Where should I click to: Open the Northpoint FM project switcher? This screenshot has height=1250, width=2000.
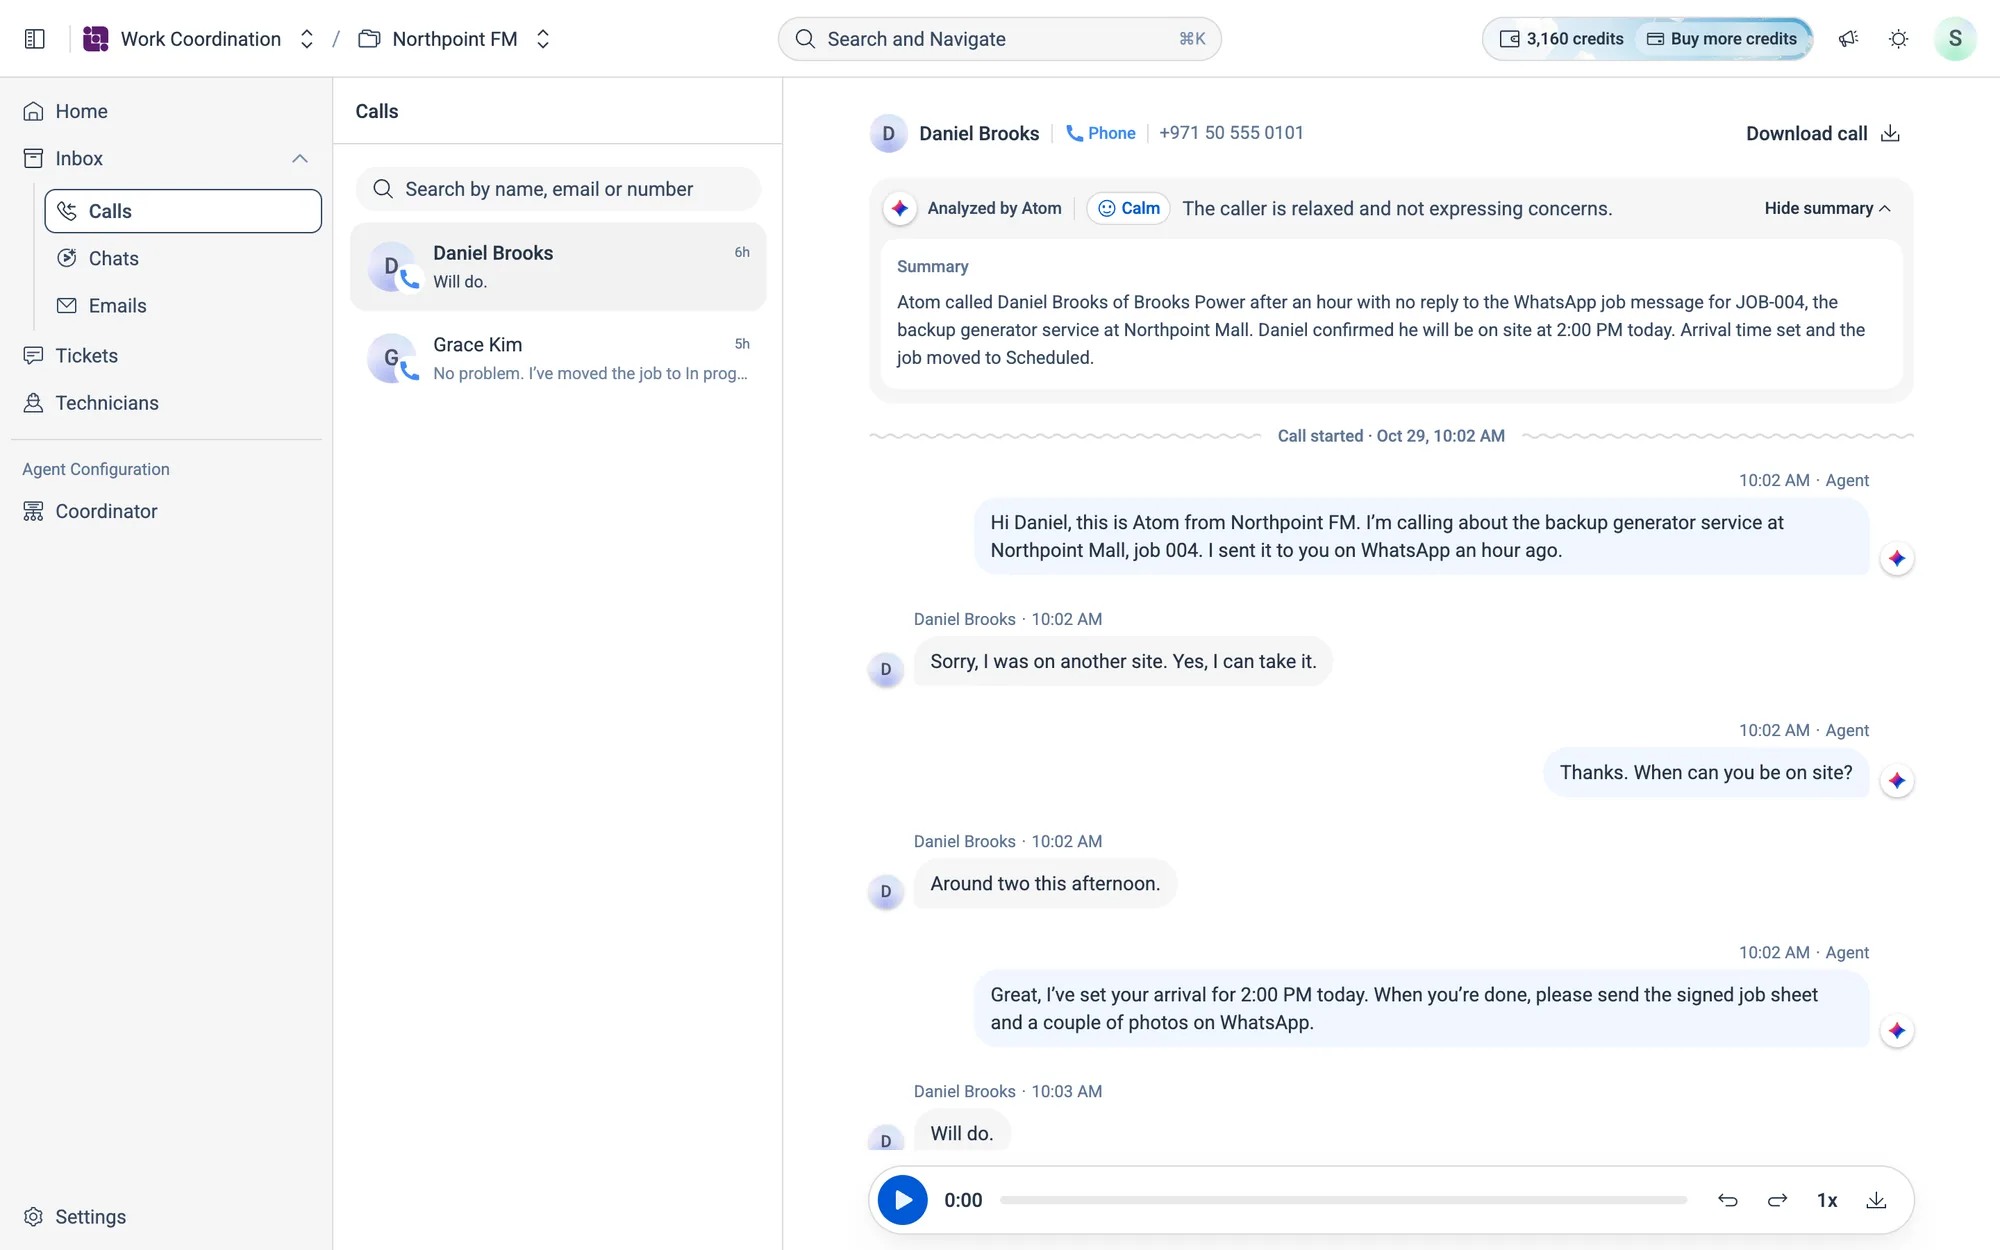[543, 39]
